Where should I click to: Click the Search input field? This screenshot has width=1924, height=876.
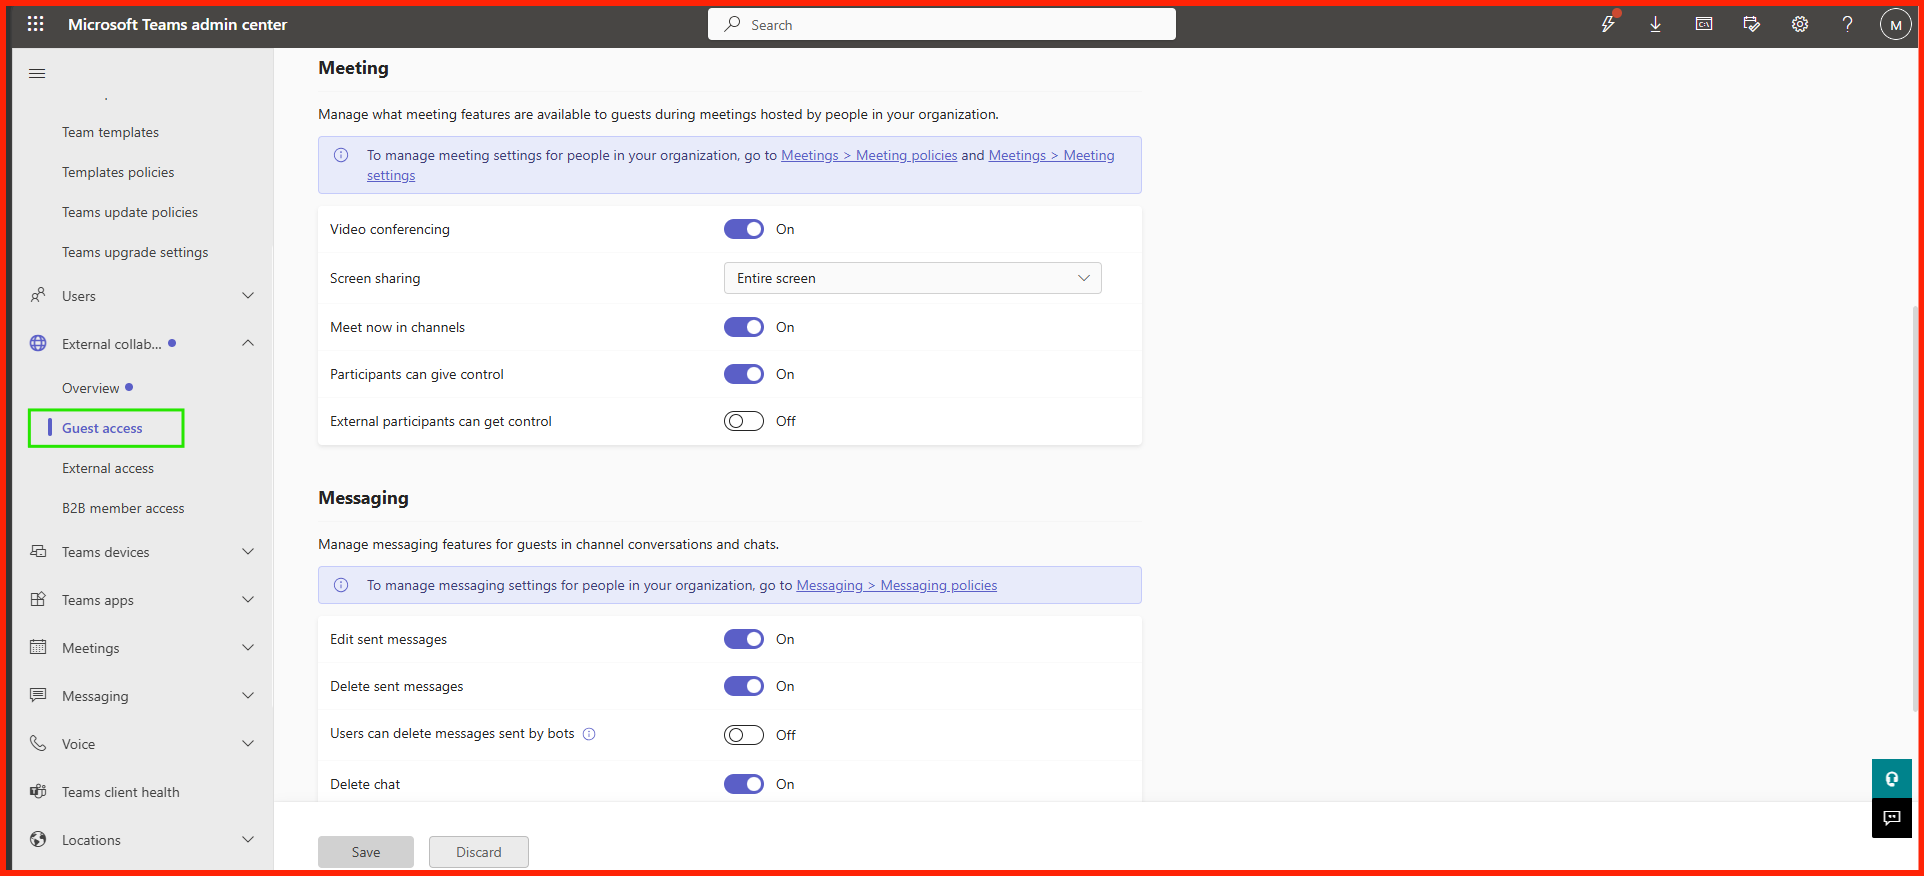pyautogui.click(x=942, y=24)
